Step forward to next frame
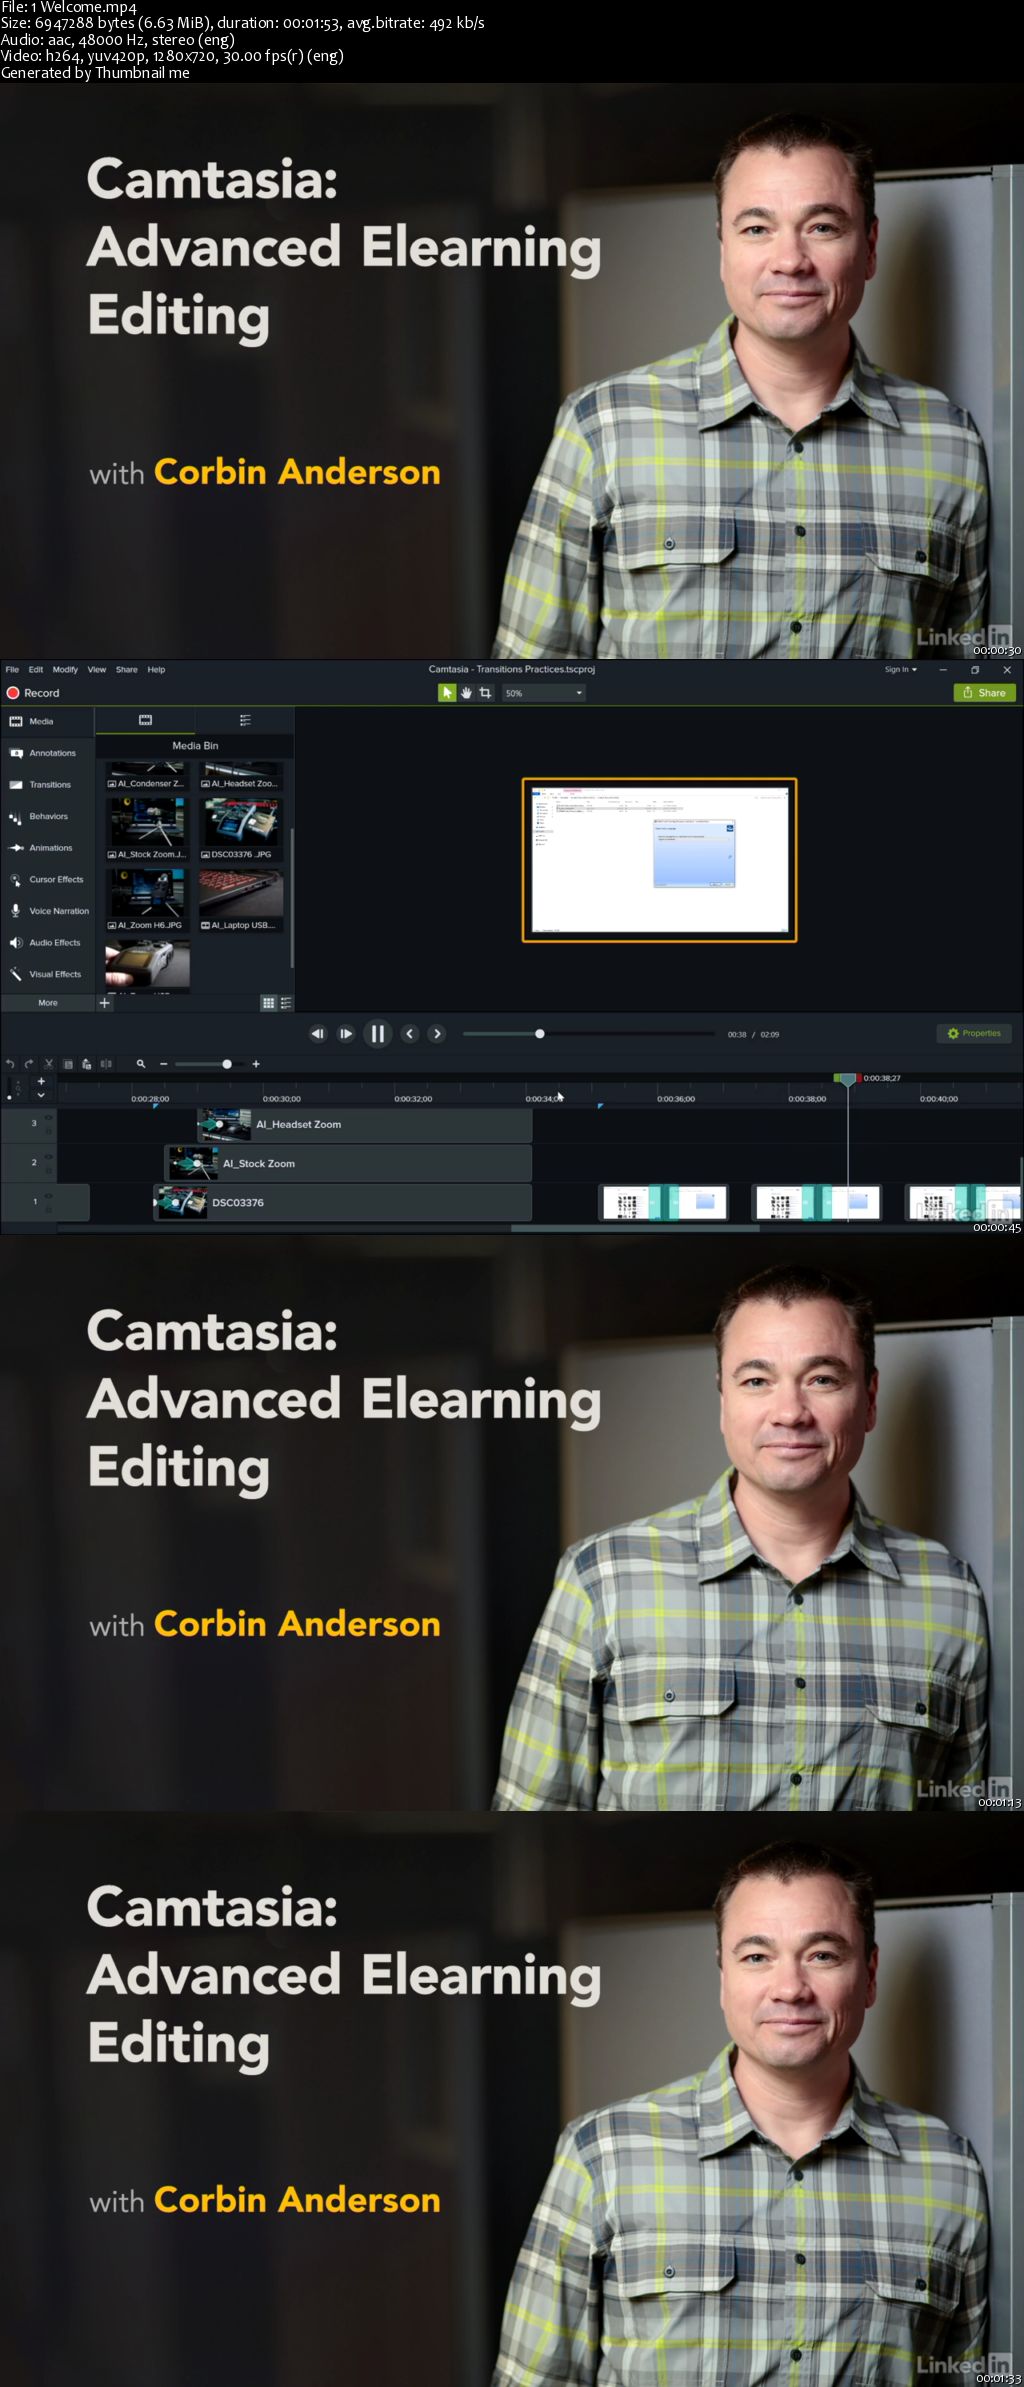 click(x=346, y=1034)
